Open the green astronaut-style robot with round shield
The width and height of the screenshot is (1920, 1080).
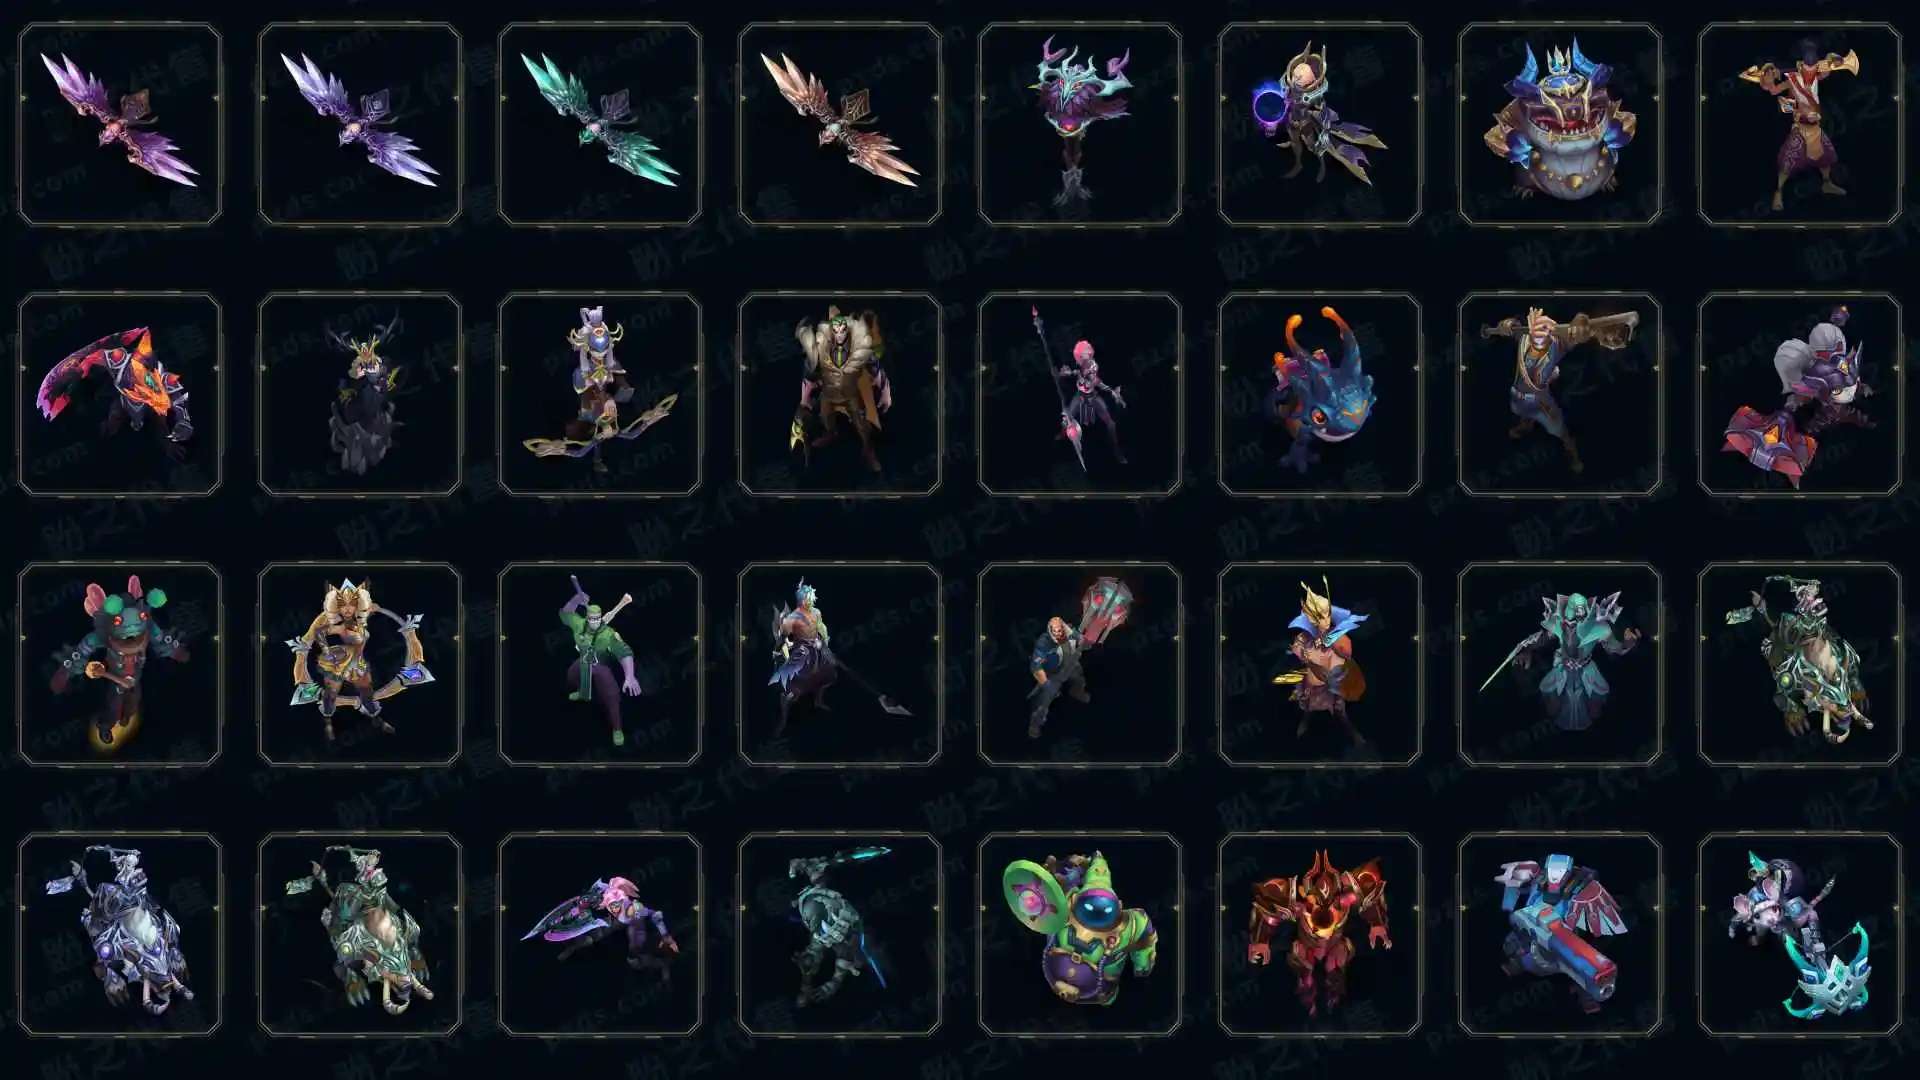pyautogui.click(x=1080, y=934)
